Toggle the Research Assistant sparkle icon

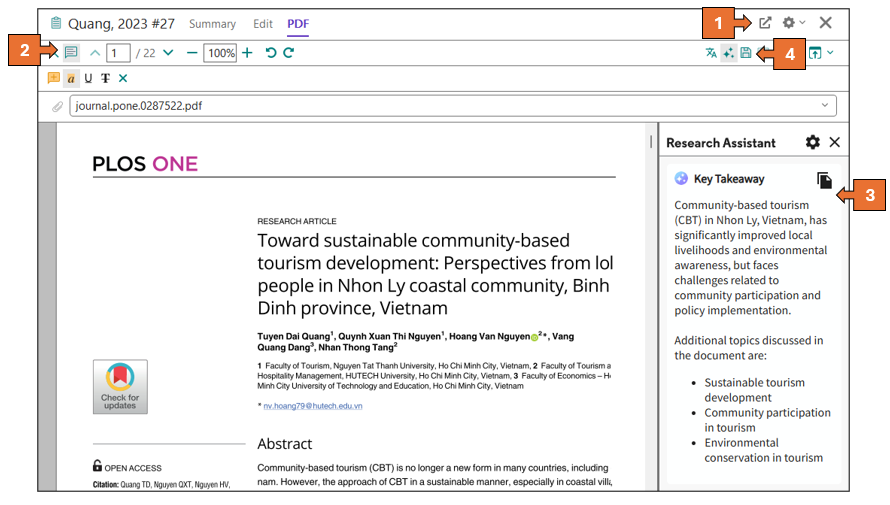(728, 53)
